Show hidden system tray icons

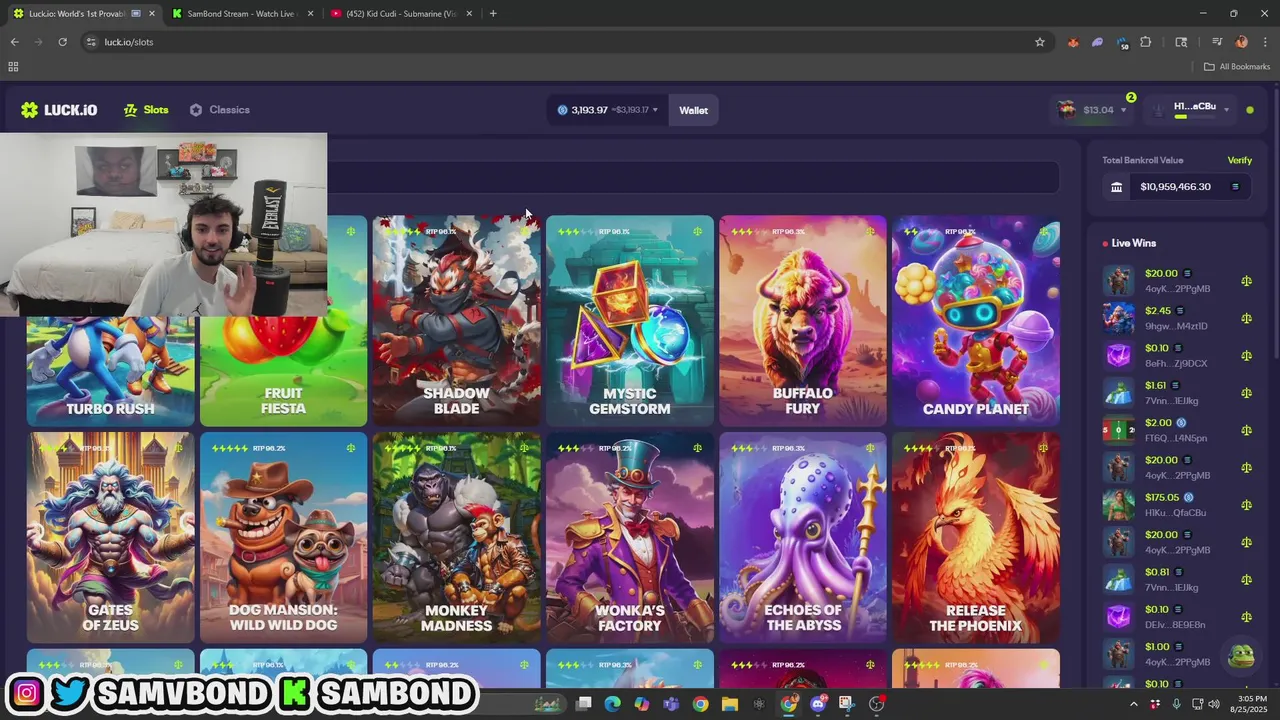1133,704
